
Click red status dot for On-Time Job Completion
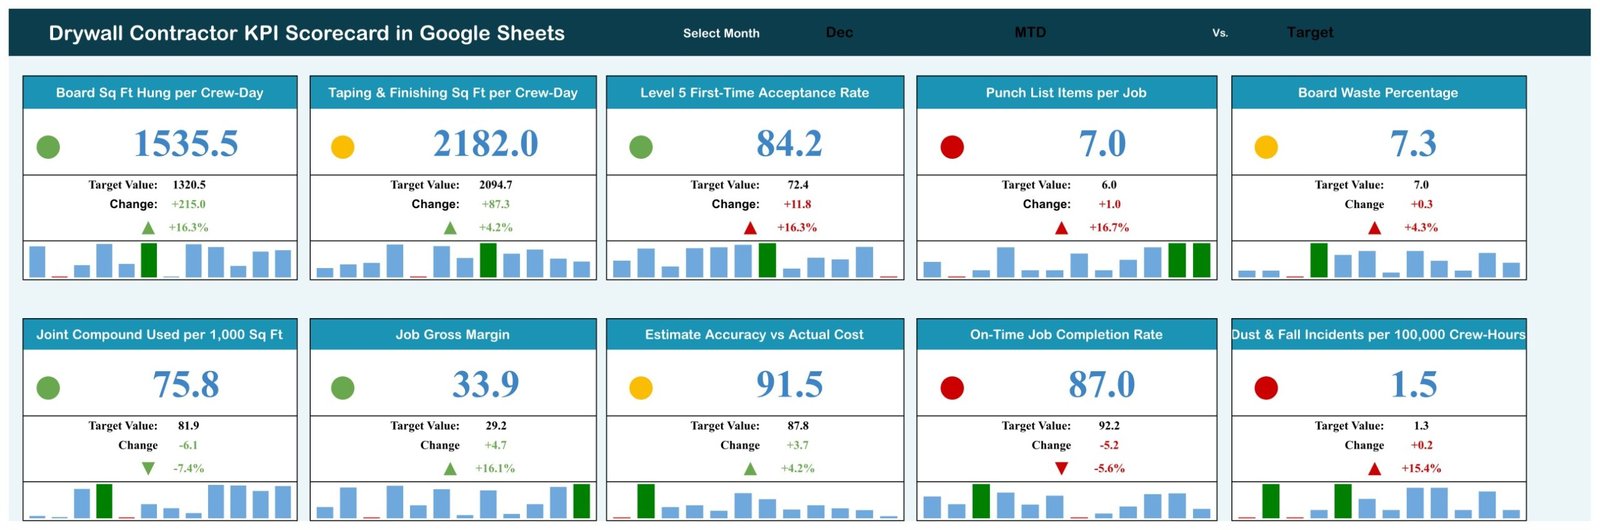(x=952, y=387)
